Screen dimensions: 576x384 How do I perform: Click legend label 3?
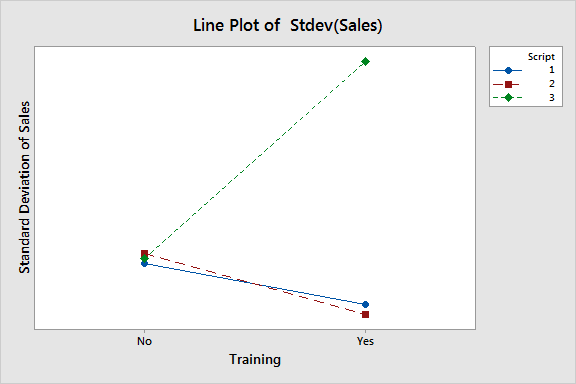[x=551, y=97]
